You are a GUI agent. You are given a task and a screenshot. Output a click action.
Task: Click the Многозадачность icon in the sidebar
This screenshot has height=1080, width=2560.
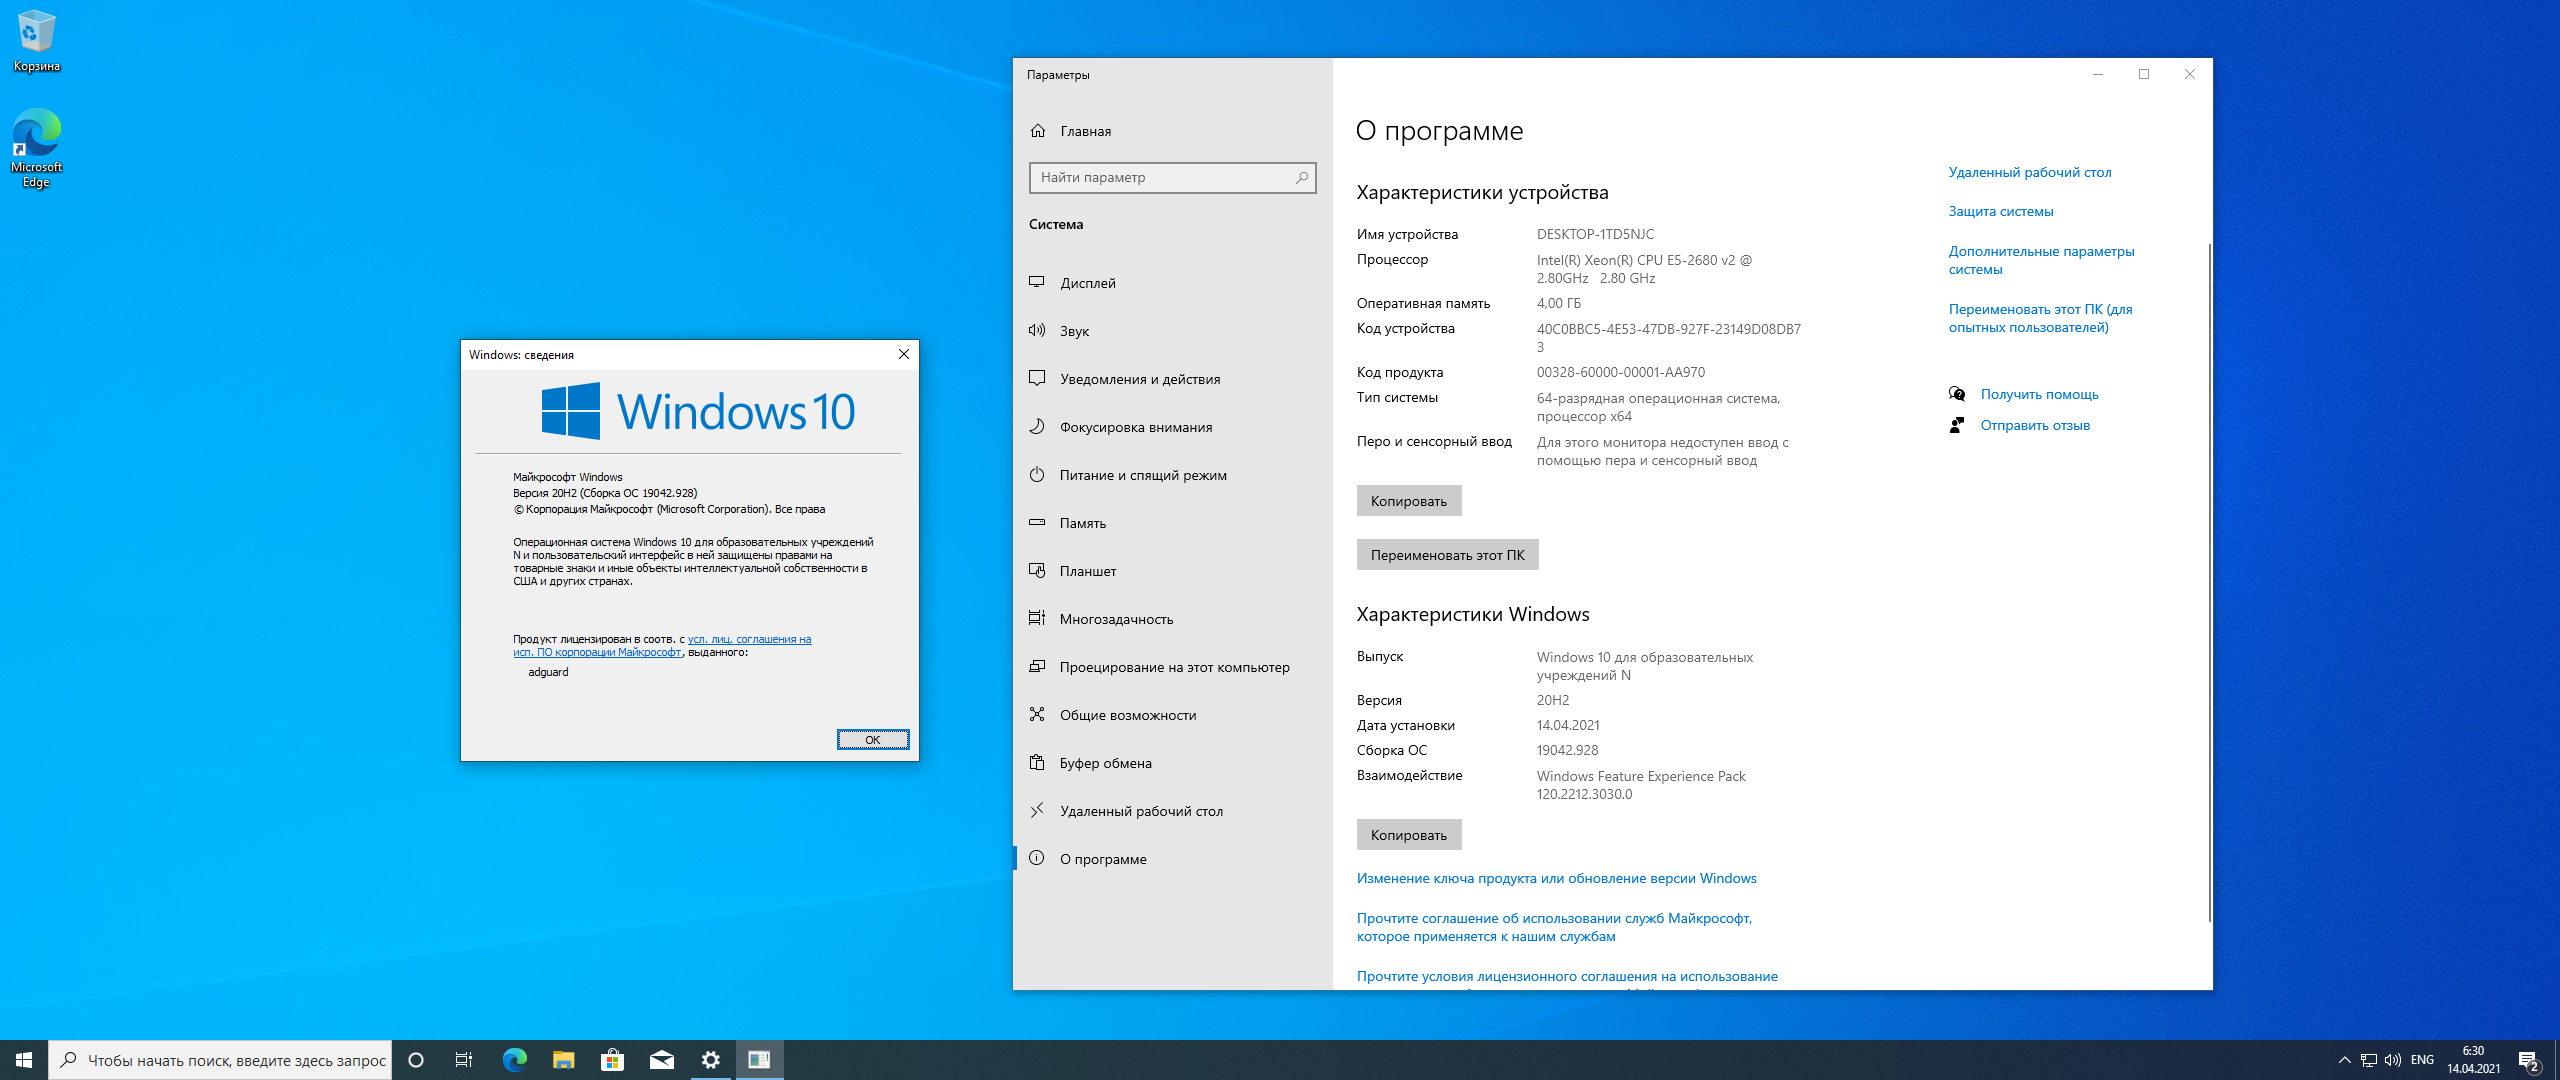click(x=1037, y=618)
